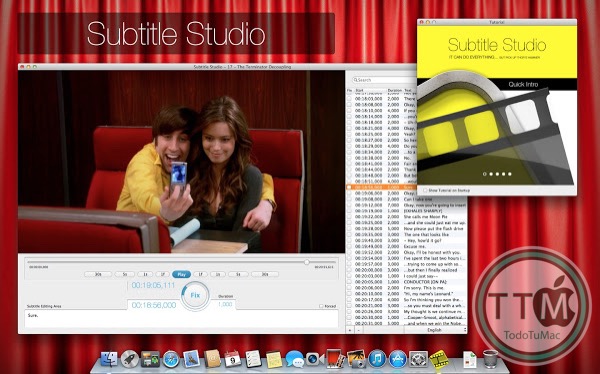Toggle Show Tutorial on Startup checkbox
600x374 pixels.
425,190
